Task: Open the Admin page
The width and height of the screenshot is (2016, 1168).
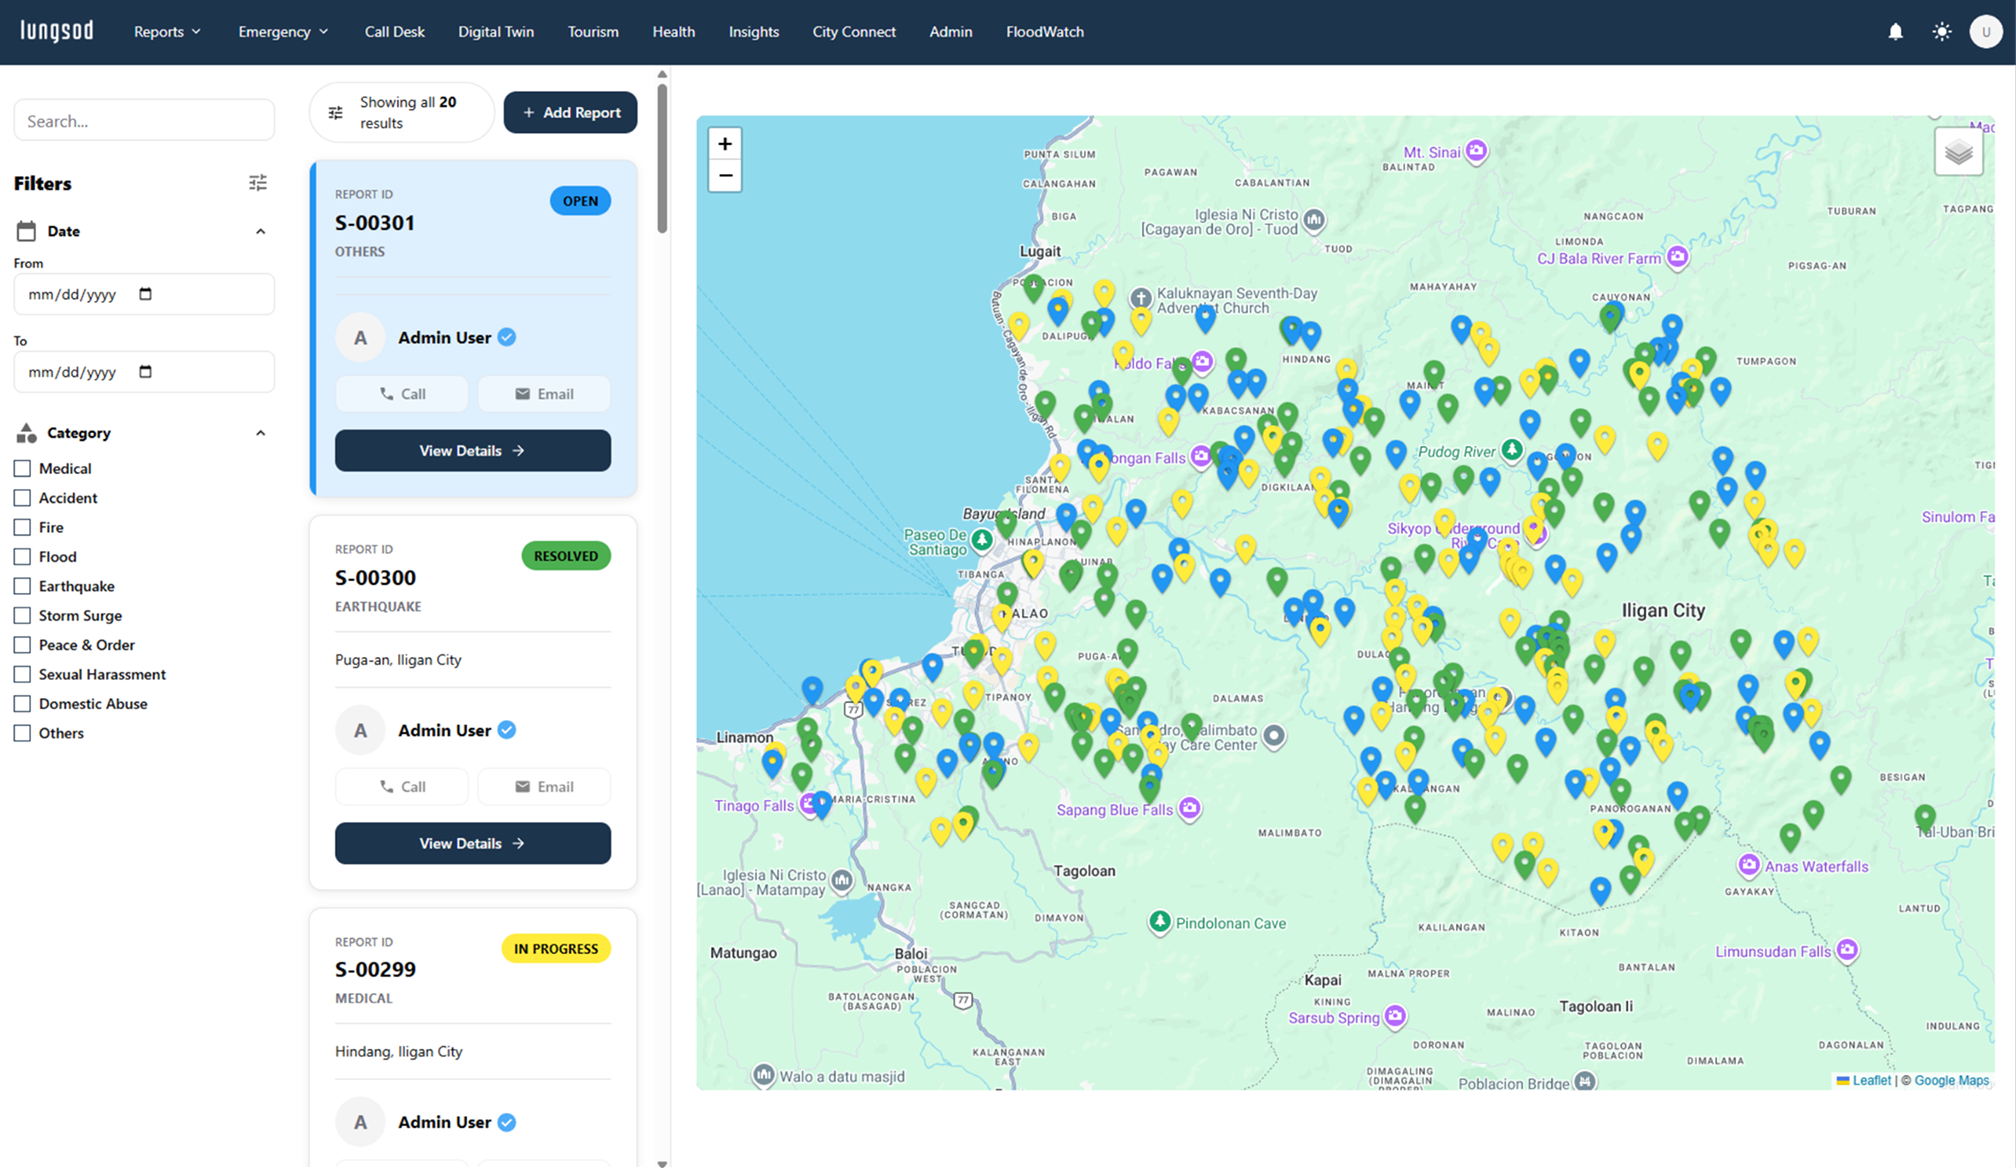Action: pos(950,32)
